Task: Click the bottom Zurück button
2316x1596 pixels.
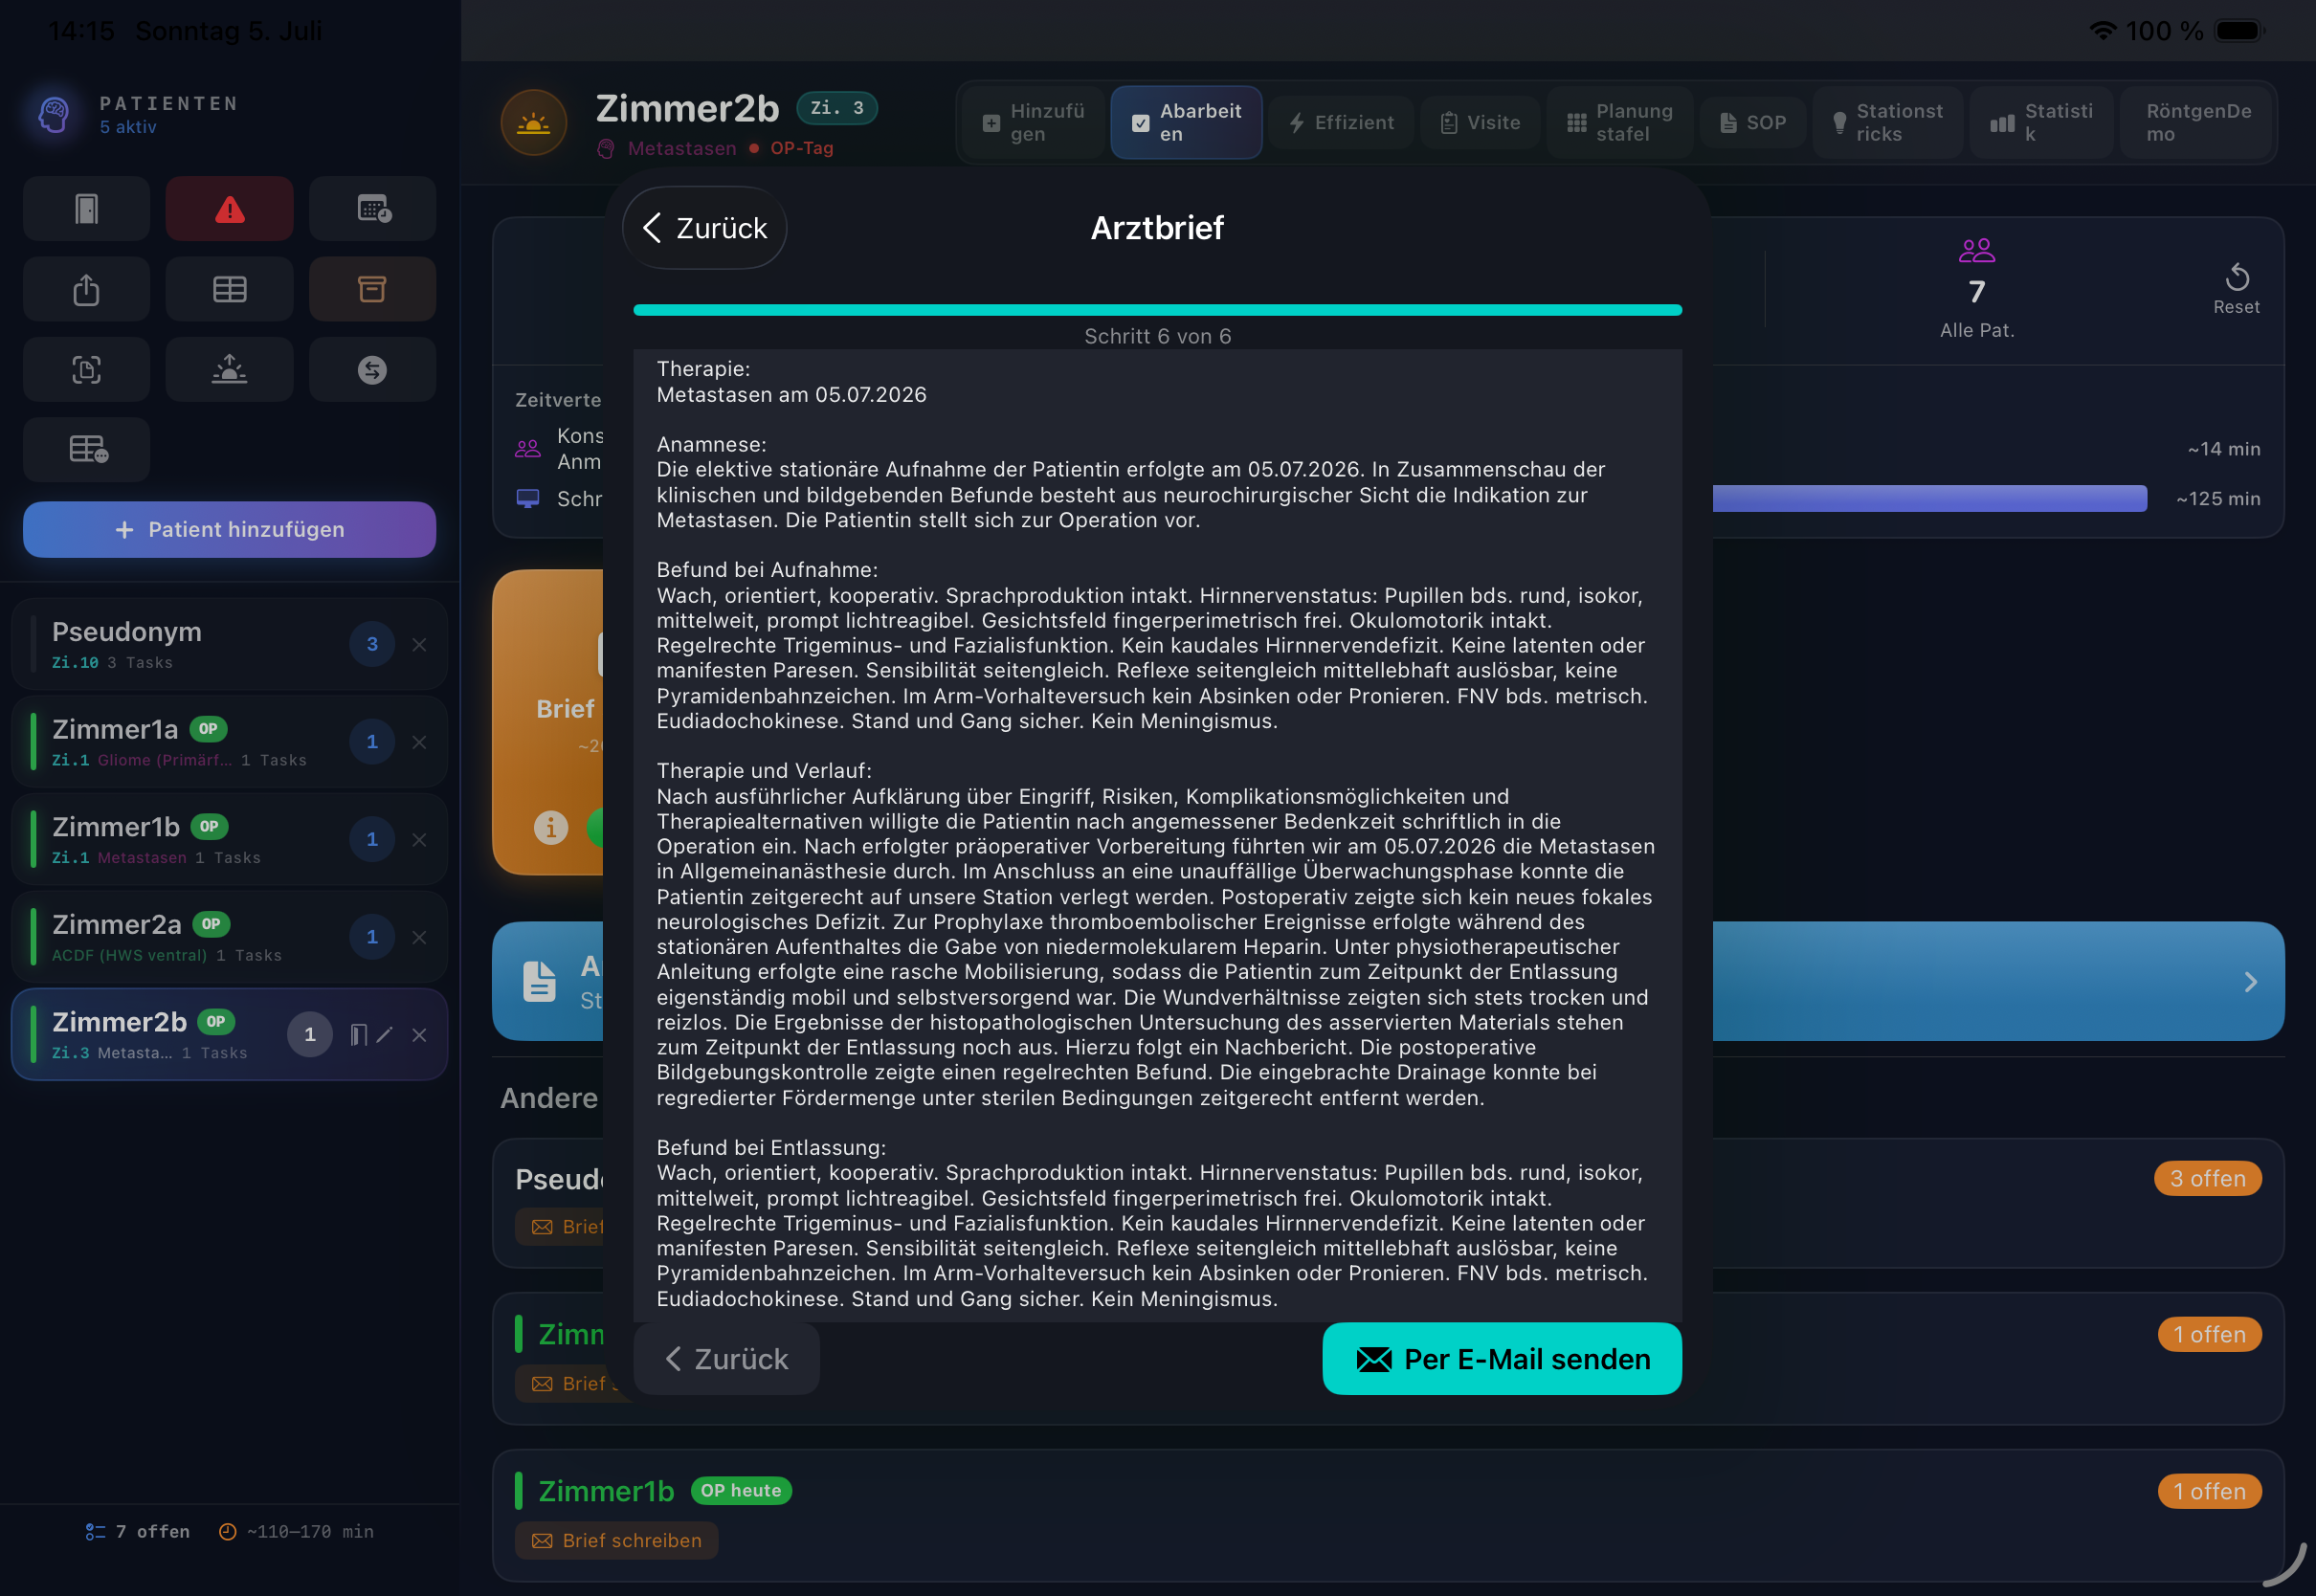Action: click(x=727, y=1358)
